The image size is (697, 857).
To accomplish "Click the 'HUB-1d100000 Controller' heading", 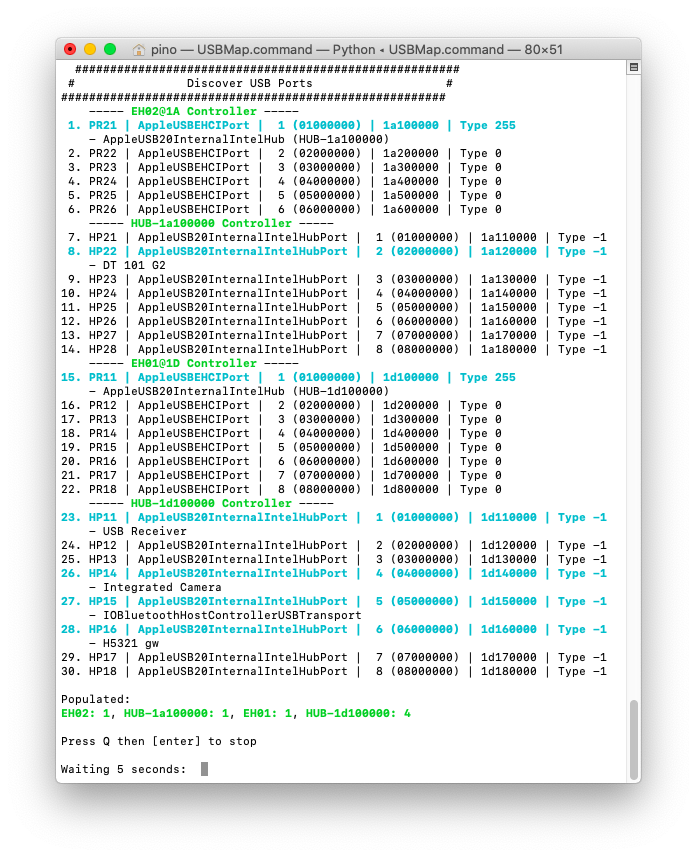I will click(211, 503).
